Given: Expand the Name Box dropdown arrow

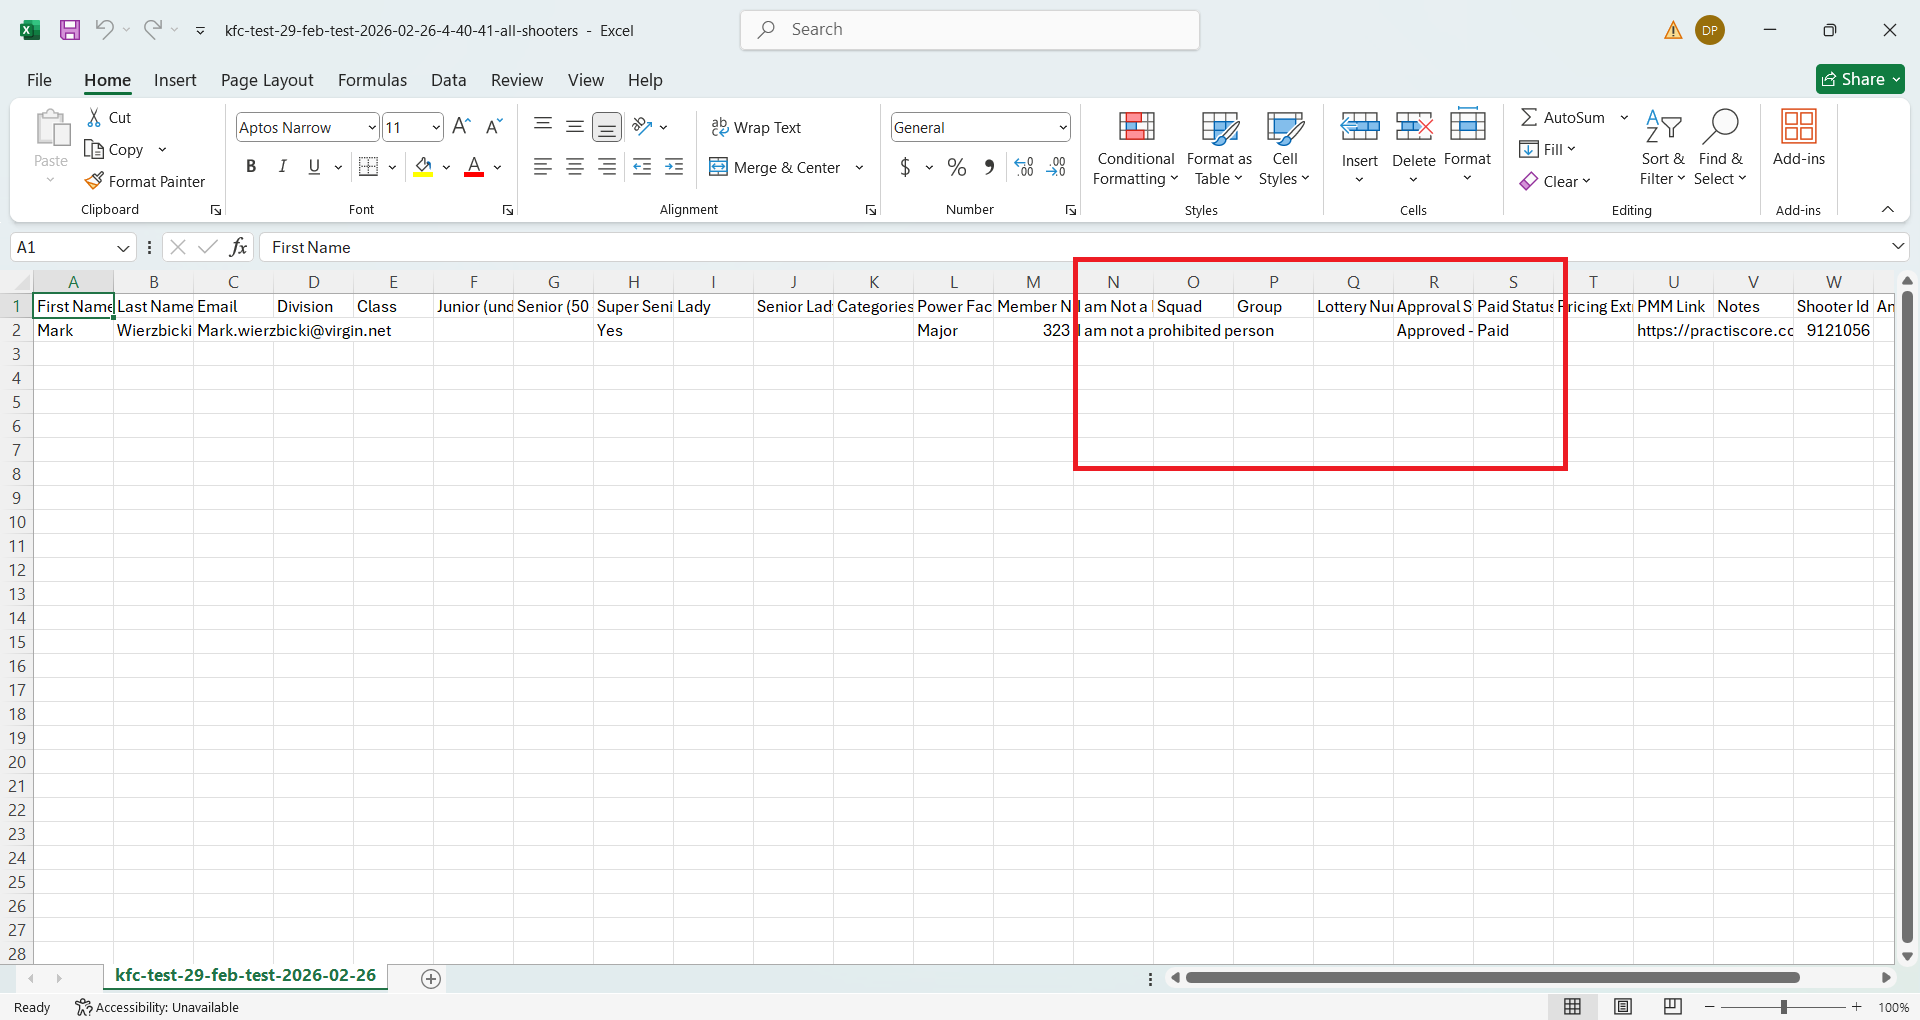Looking at the screenshot, I should [x=123, y=247].
